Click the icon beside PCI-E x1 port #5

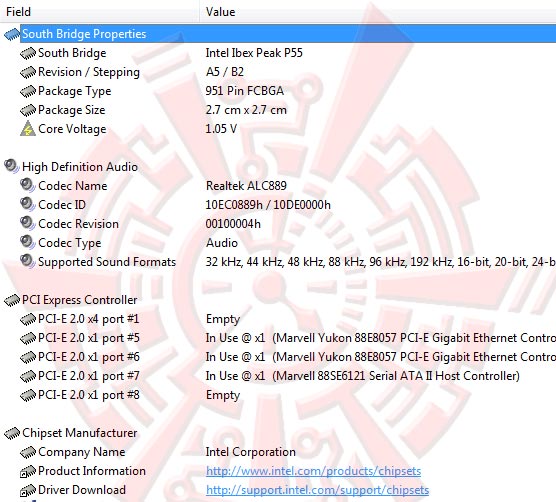[x=28, y=338]
